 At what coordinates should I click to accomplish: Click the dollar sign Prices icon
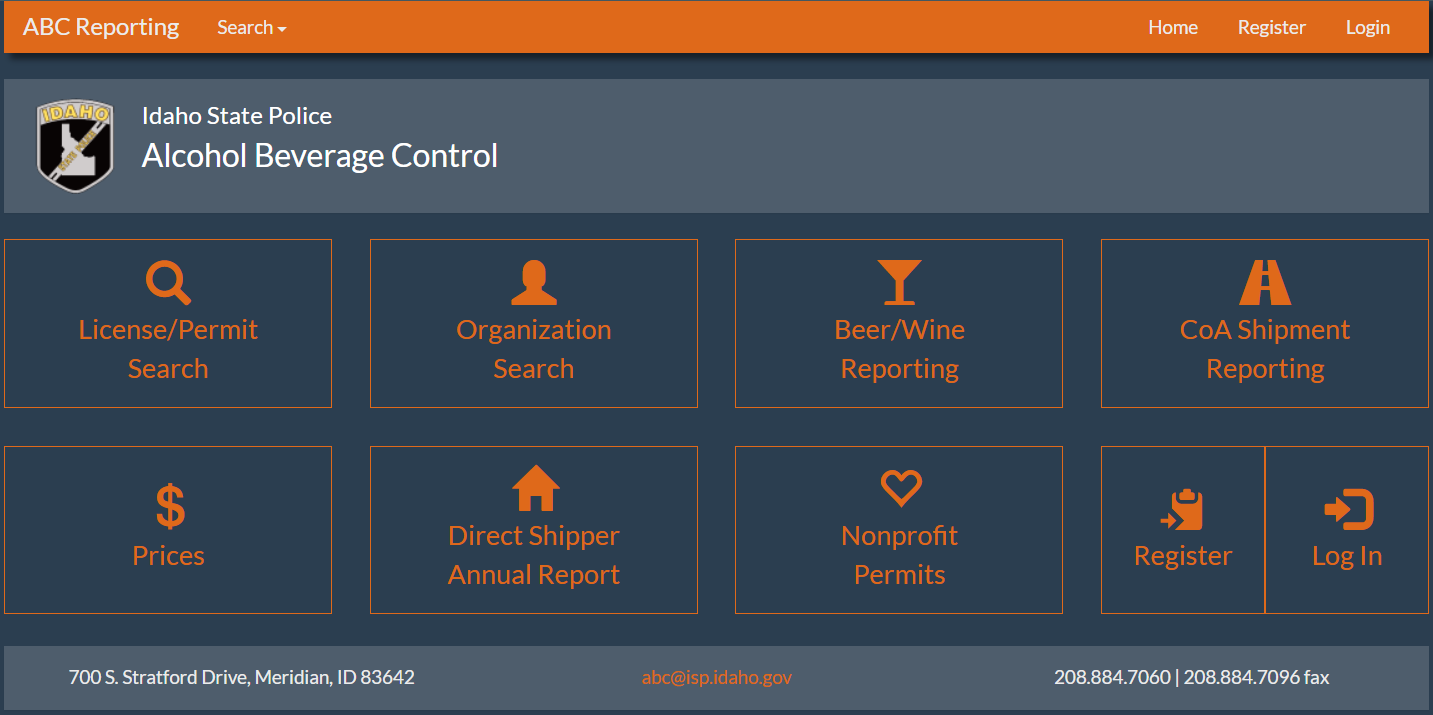tap(169, 506)
